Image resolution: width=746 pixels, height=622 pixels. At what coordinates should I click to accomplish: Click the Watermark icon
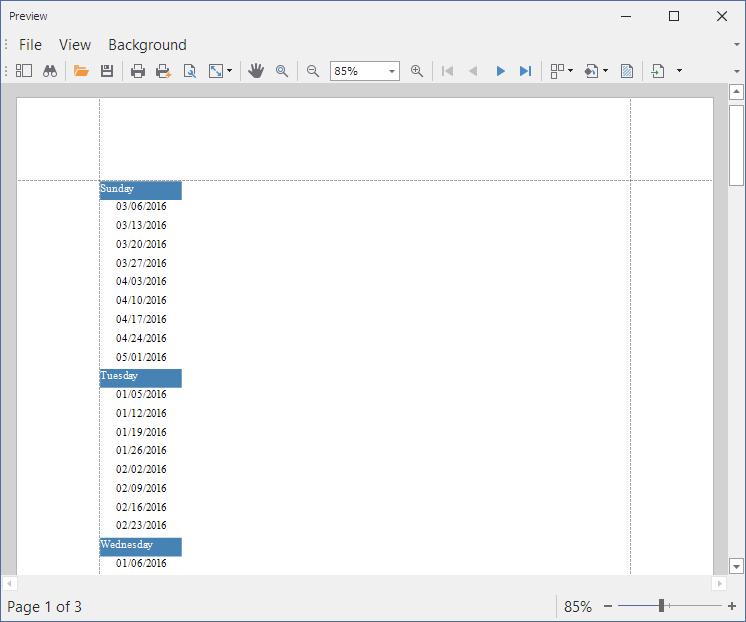[627, 71]
